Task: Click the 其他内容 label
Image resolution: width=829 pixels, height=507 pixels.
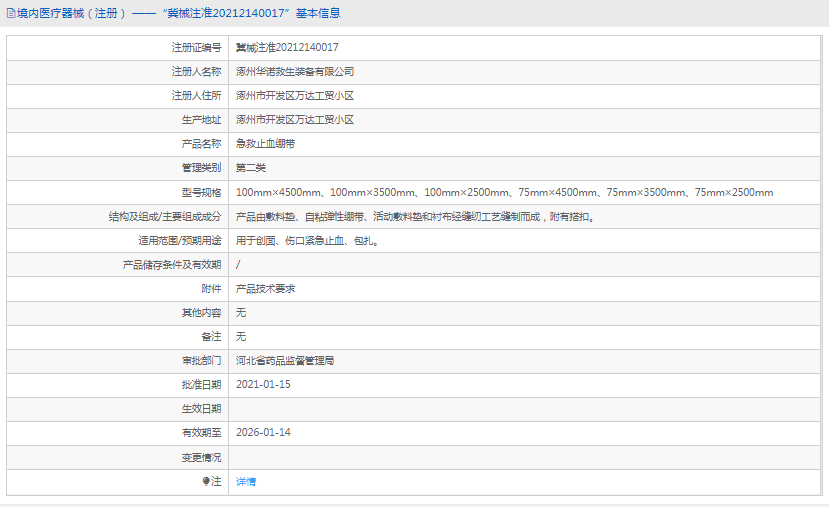Action: click(201, 313)
